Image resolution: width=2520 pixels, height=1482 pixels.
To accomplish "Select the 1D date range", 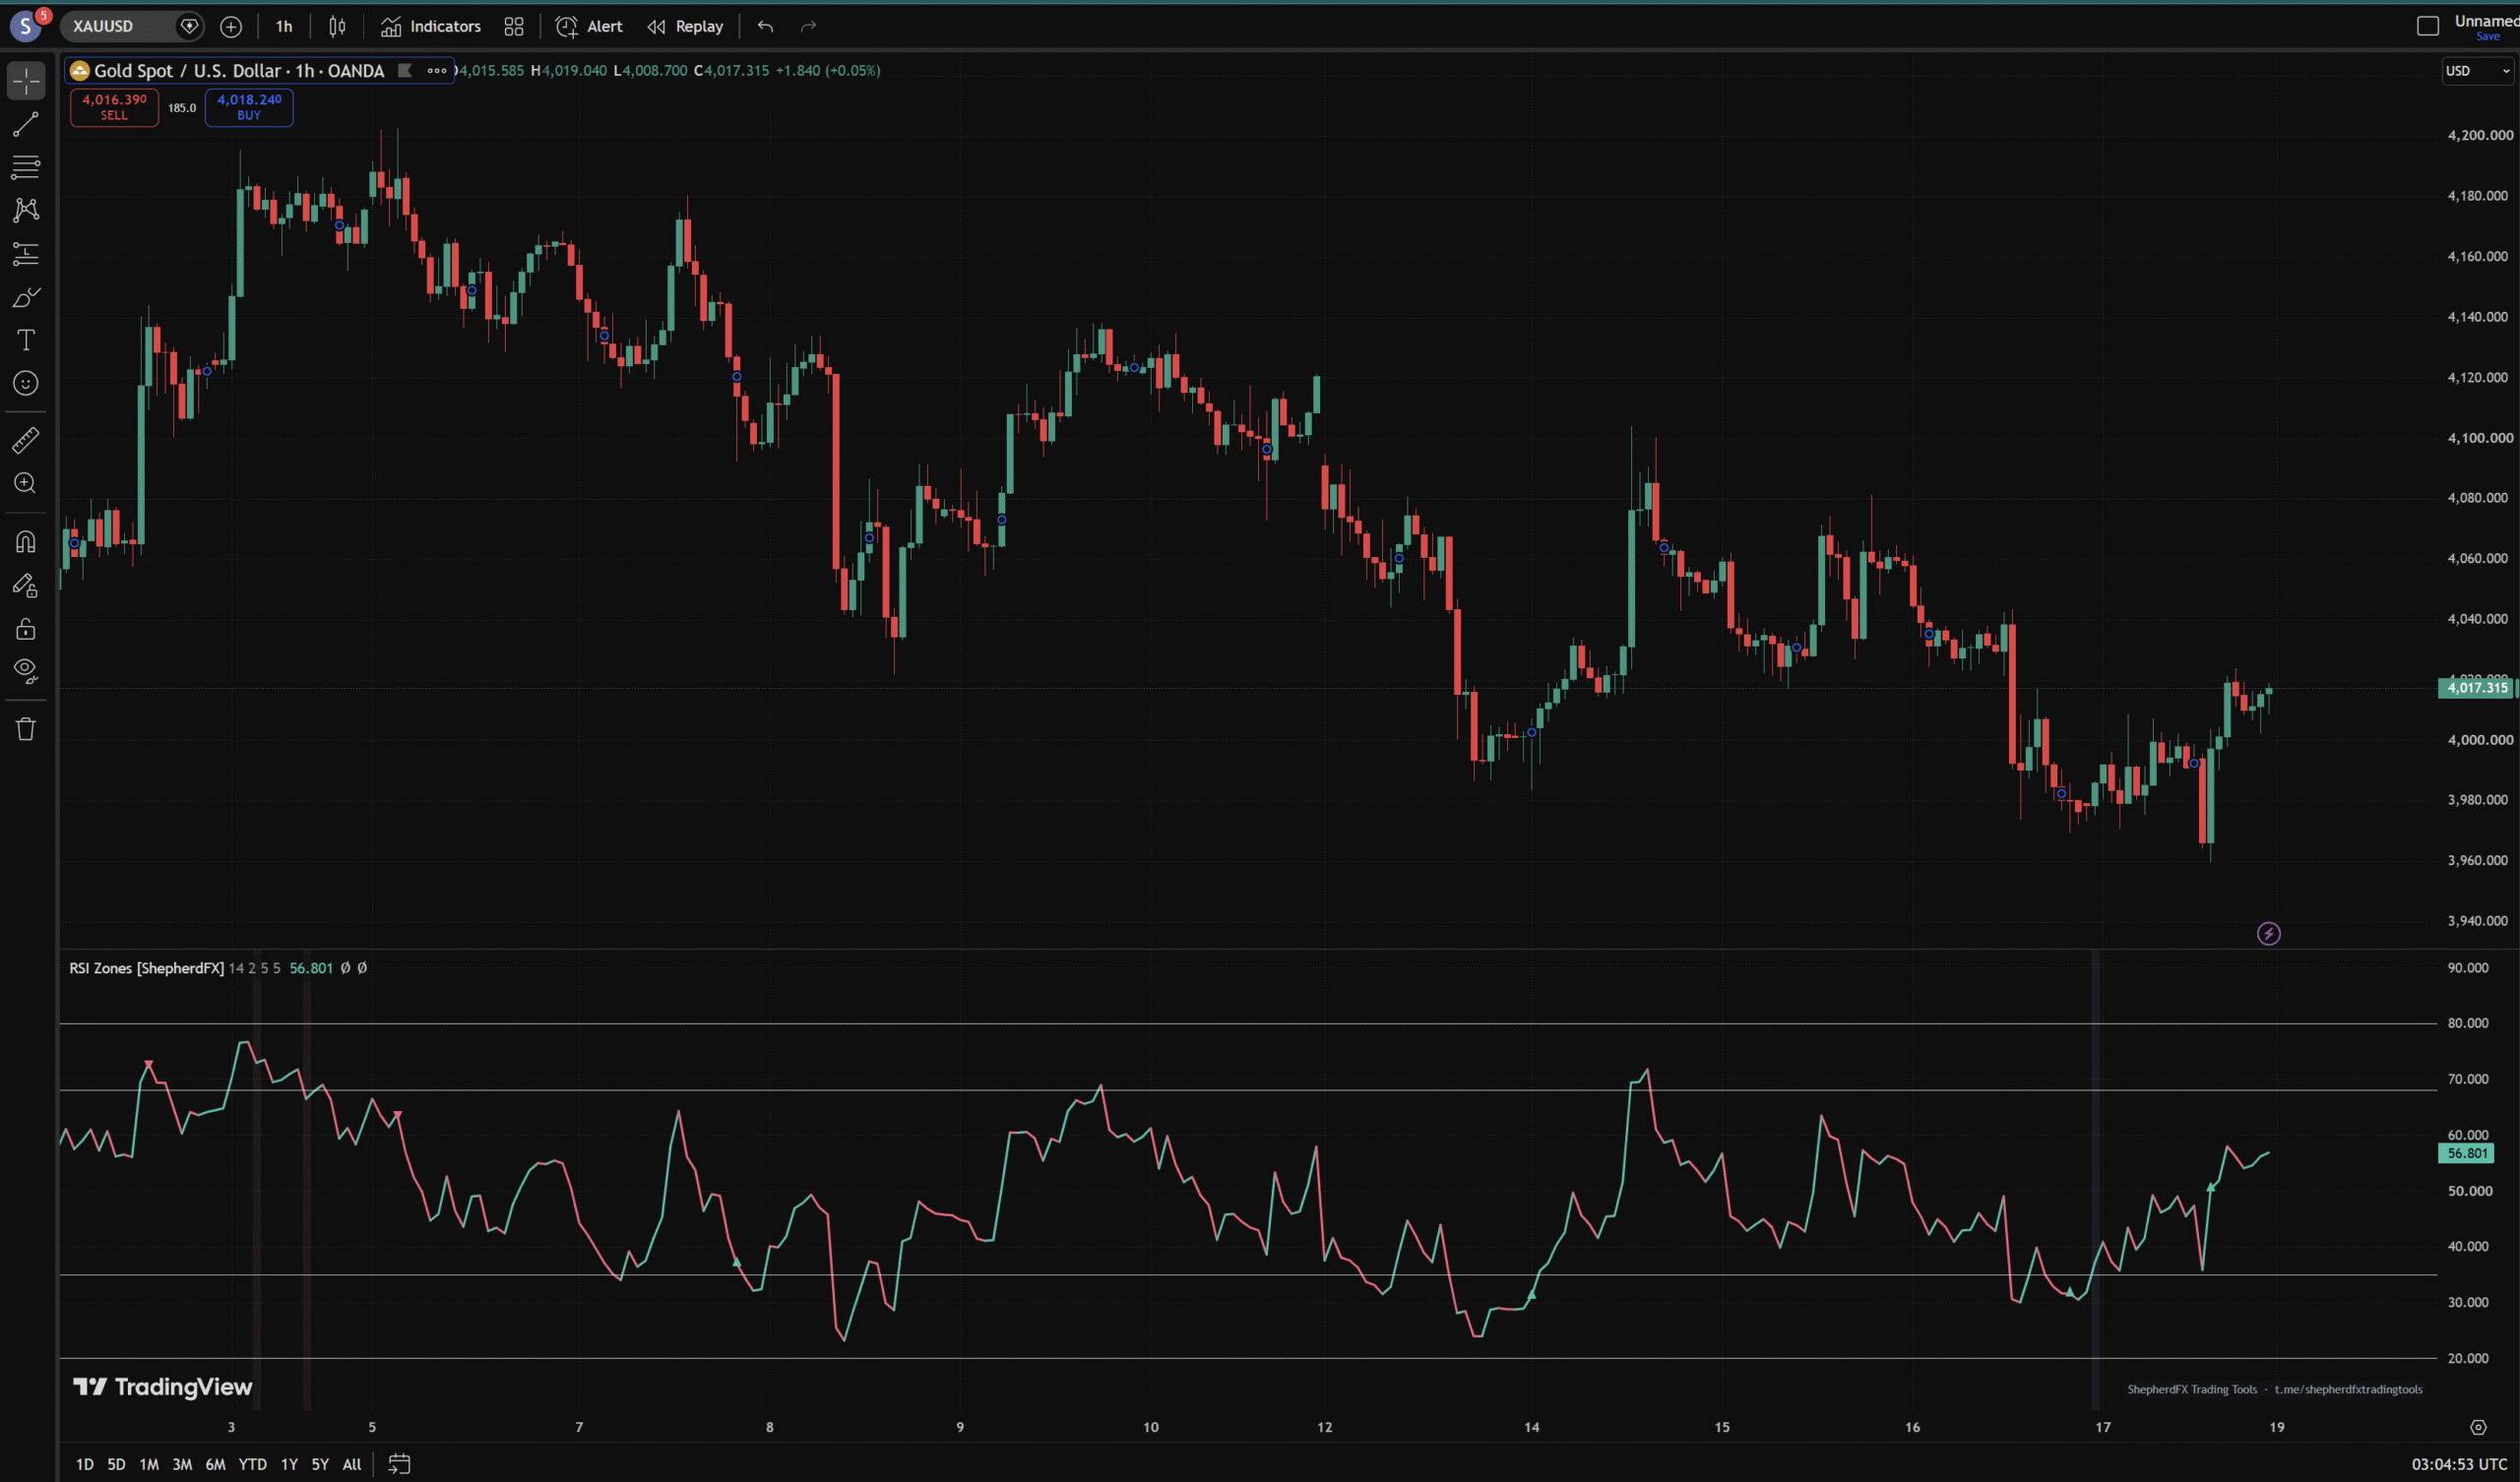I will click(85, 1464).
